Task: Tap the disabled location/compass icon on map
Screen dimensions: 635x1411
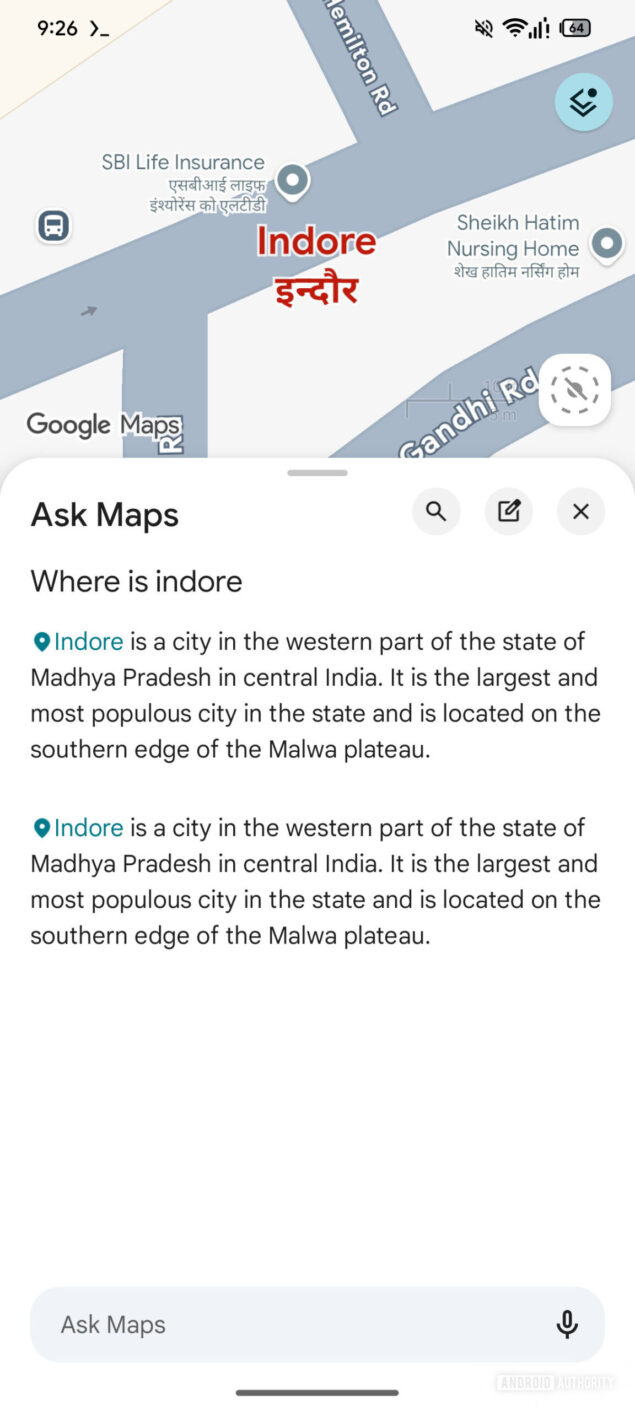Action: pyautogui.click(x=574, y=390)
